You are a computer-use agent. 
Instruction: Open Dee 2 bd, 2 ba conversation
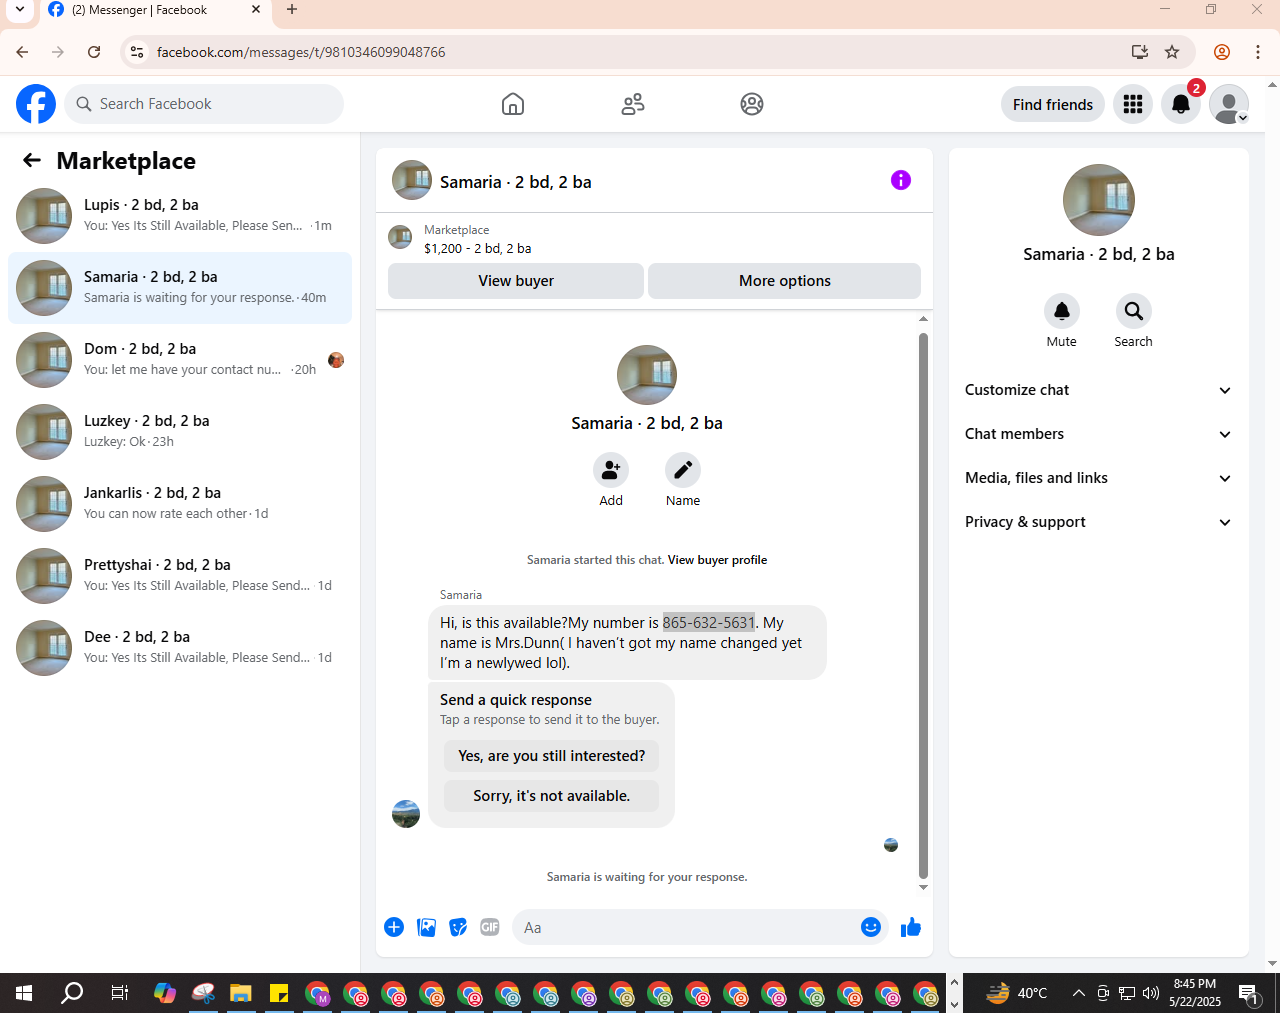[180, 648]
